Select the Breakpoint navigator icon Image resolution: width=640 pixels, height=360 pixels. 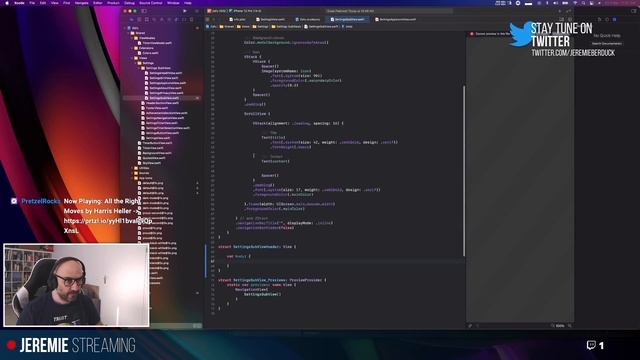point(184,19)
